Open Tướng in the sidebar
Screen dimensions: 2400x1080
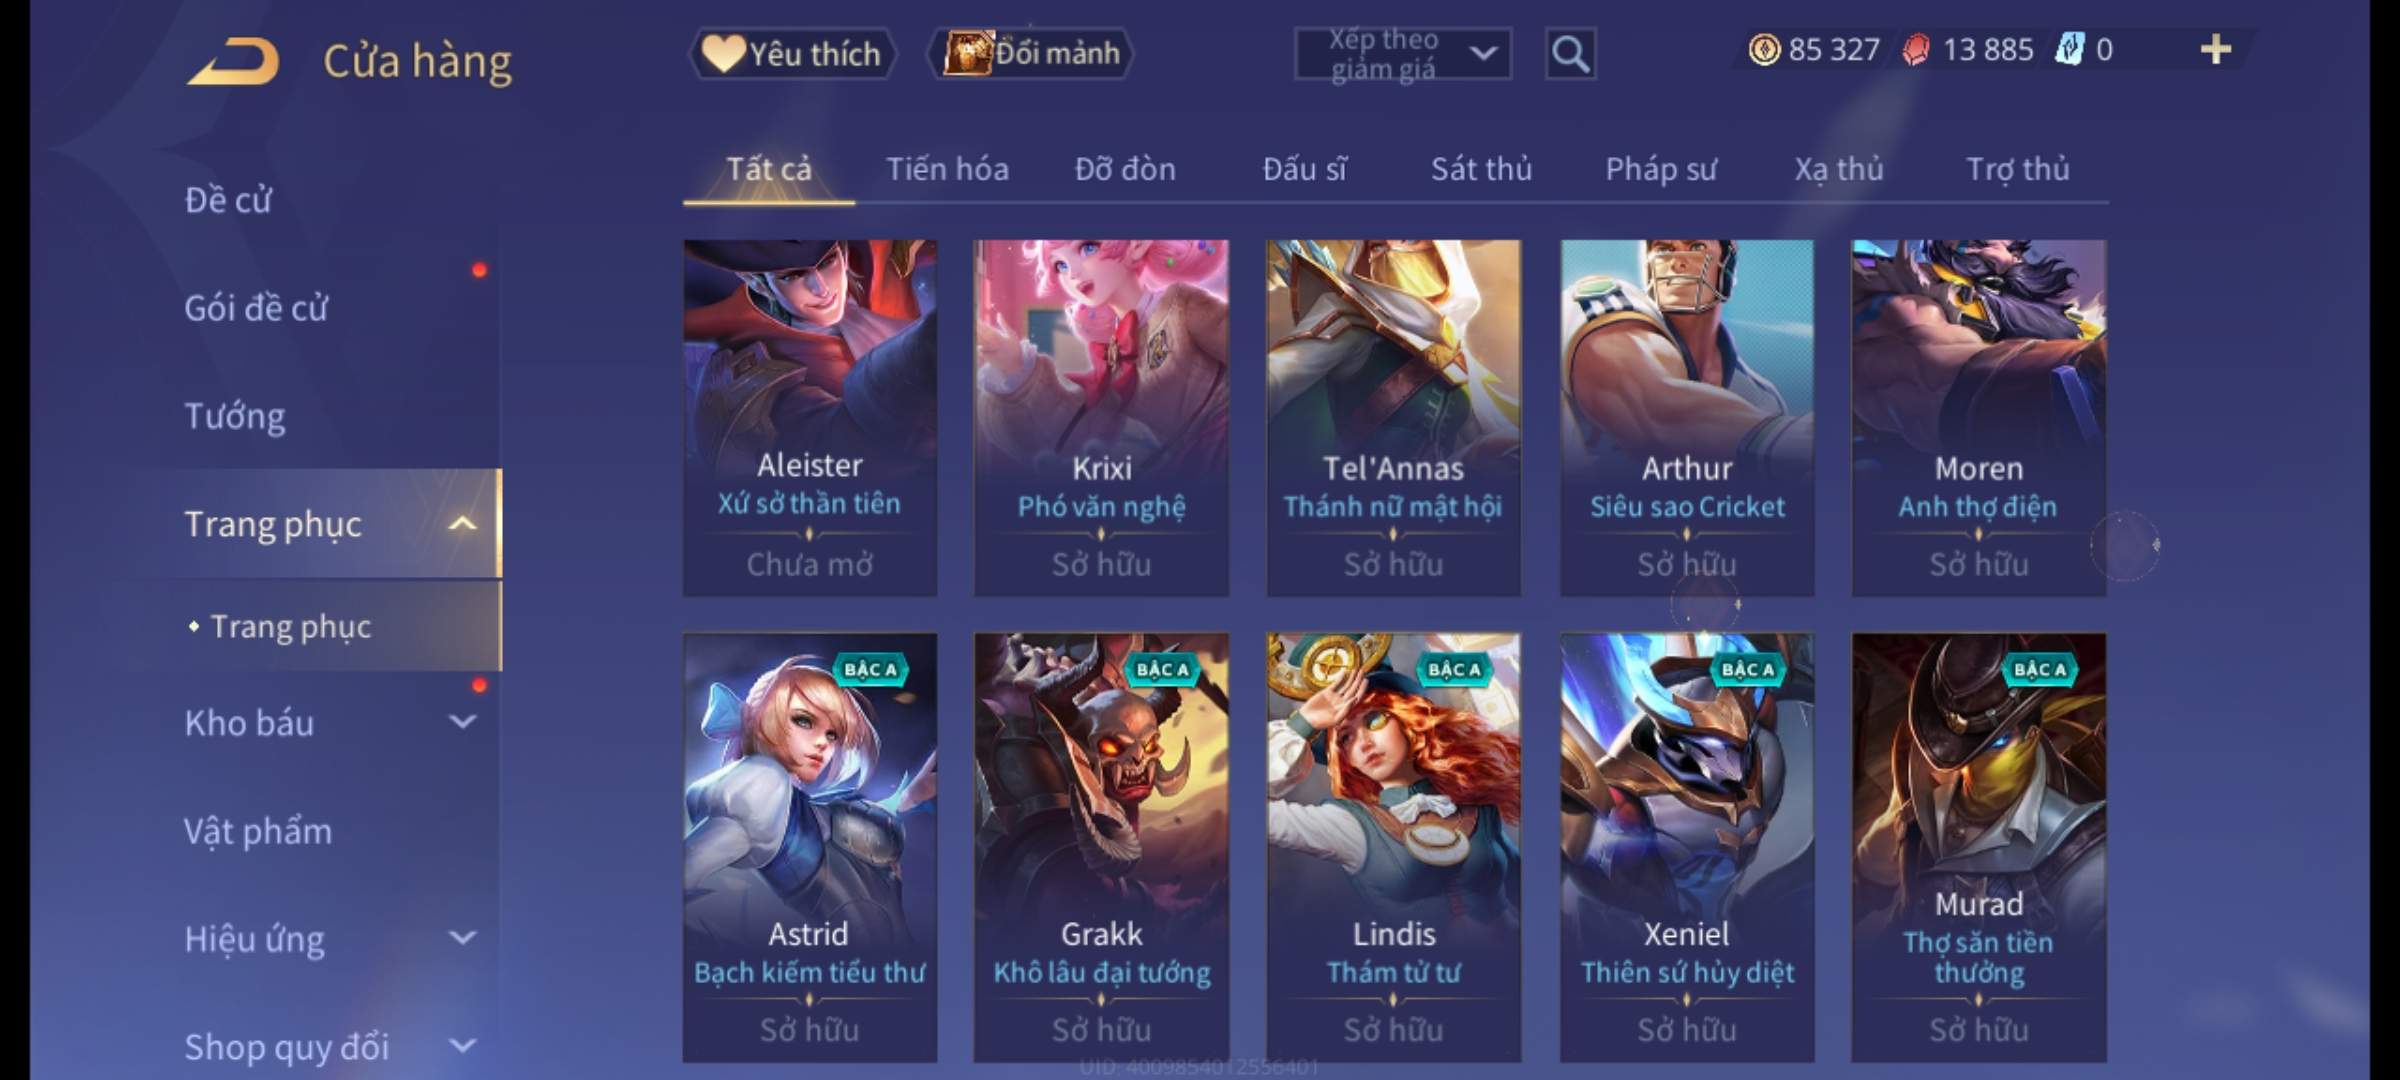tap(234, 416)
